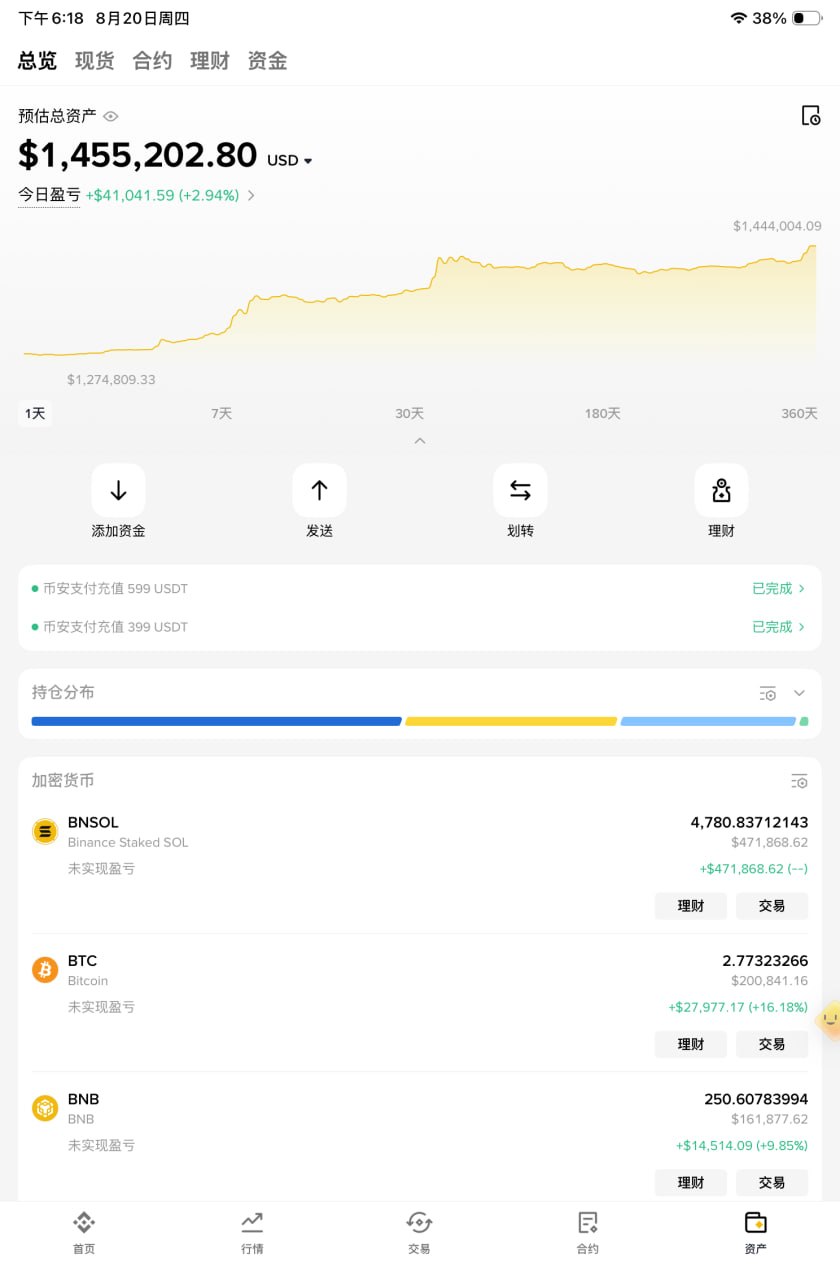Tap 交易 button in BTC row
The width and height of the screenshot is (840, 1280).
coord(772,1044)
